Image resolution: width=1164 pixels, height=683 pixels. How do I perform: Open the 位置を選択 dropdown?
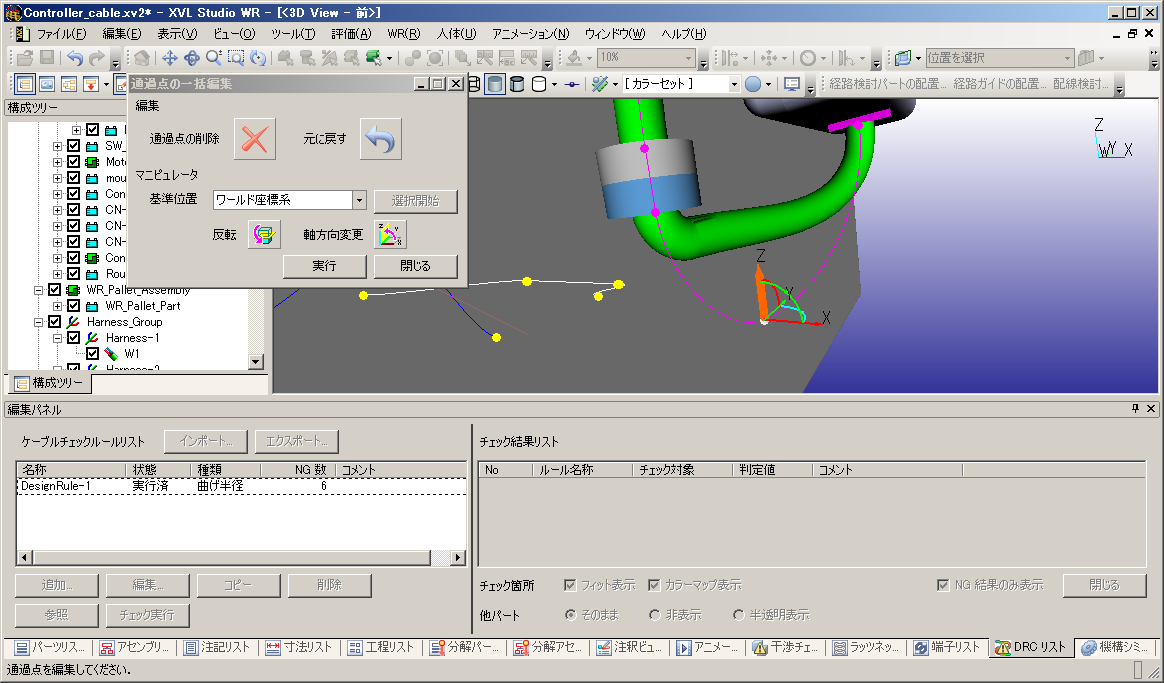(1067, 58)
